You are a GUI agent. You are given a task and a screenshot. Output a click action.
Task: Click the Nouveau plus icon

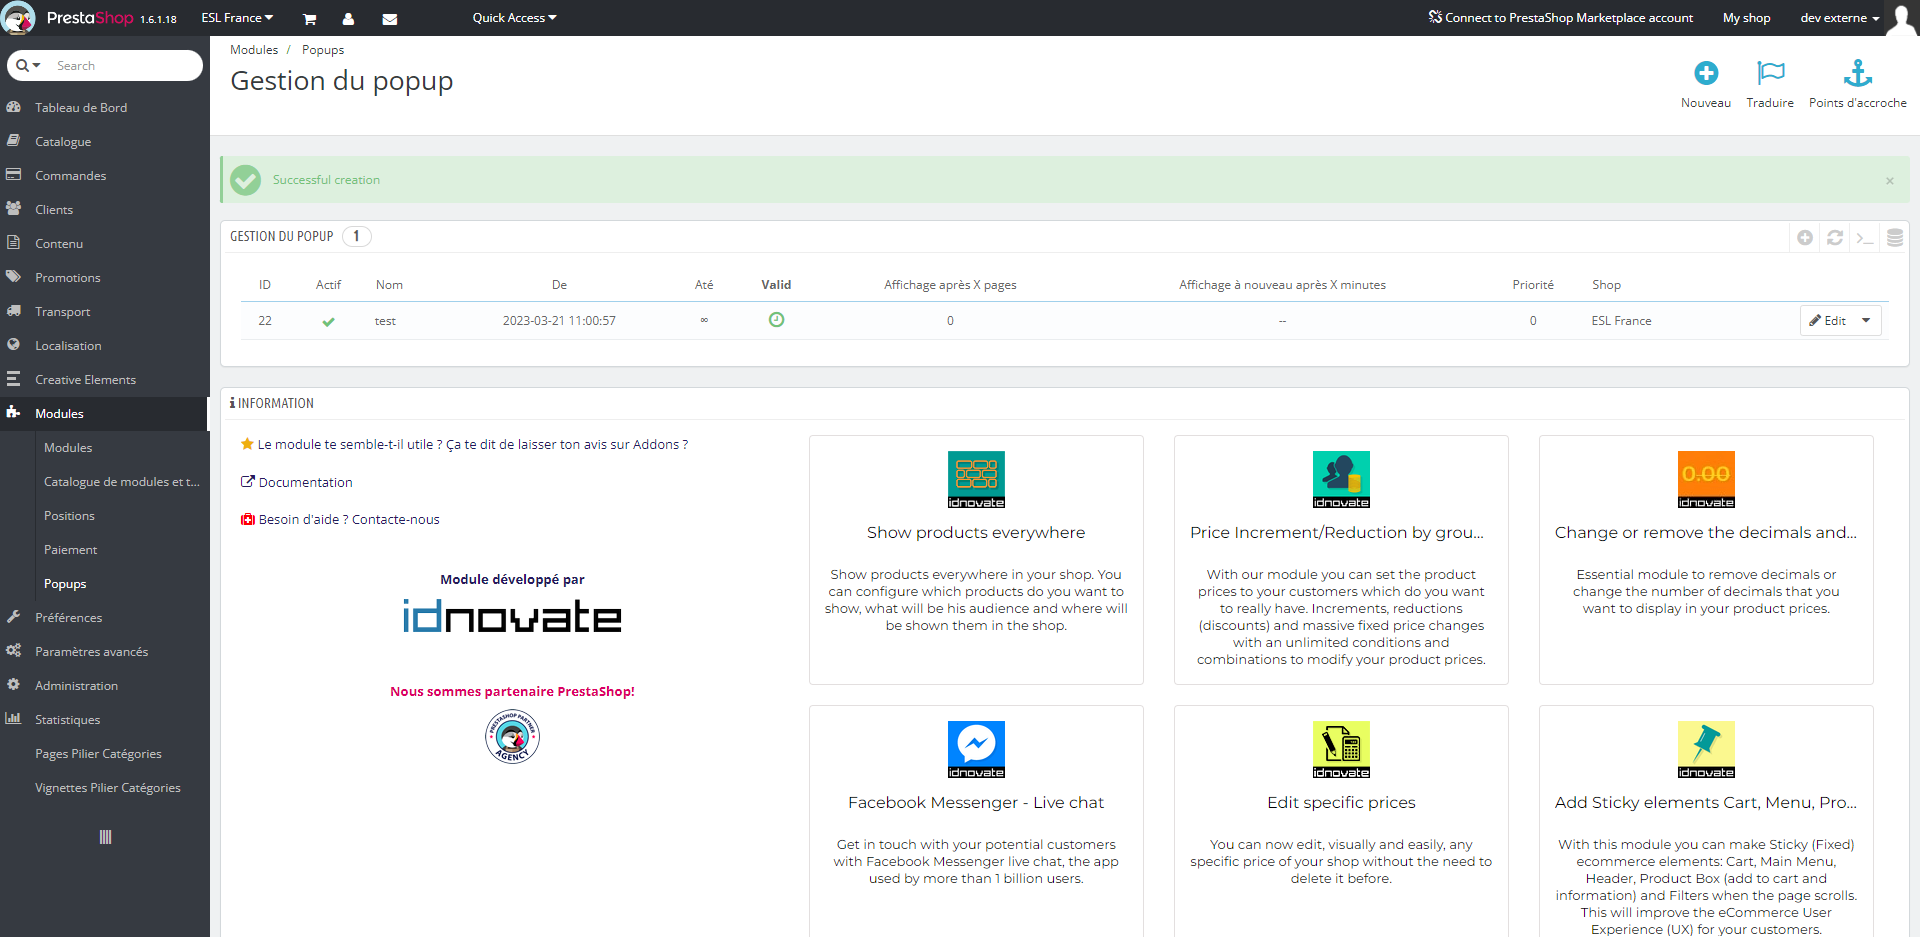point(1706,73)
